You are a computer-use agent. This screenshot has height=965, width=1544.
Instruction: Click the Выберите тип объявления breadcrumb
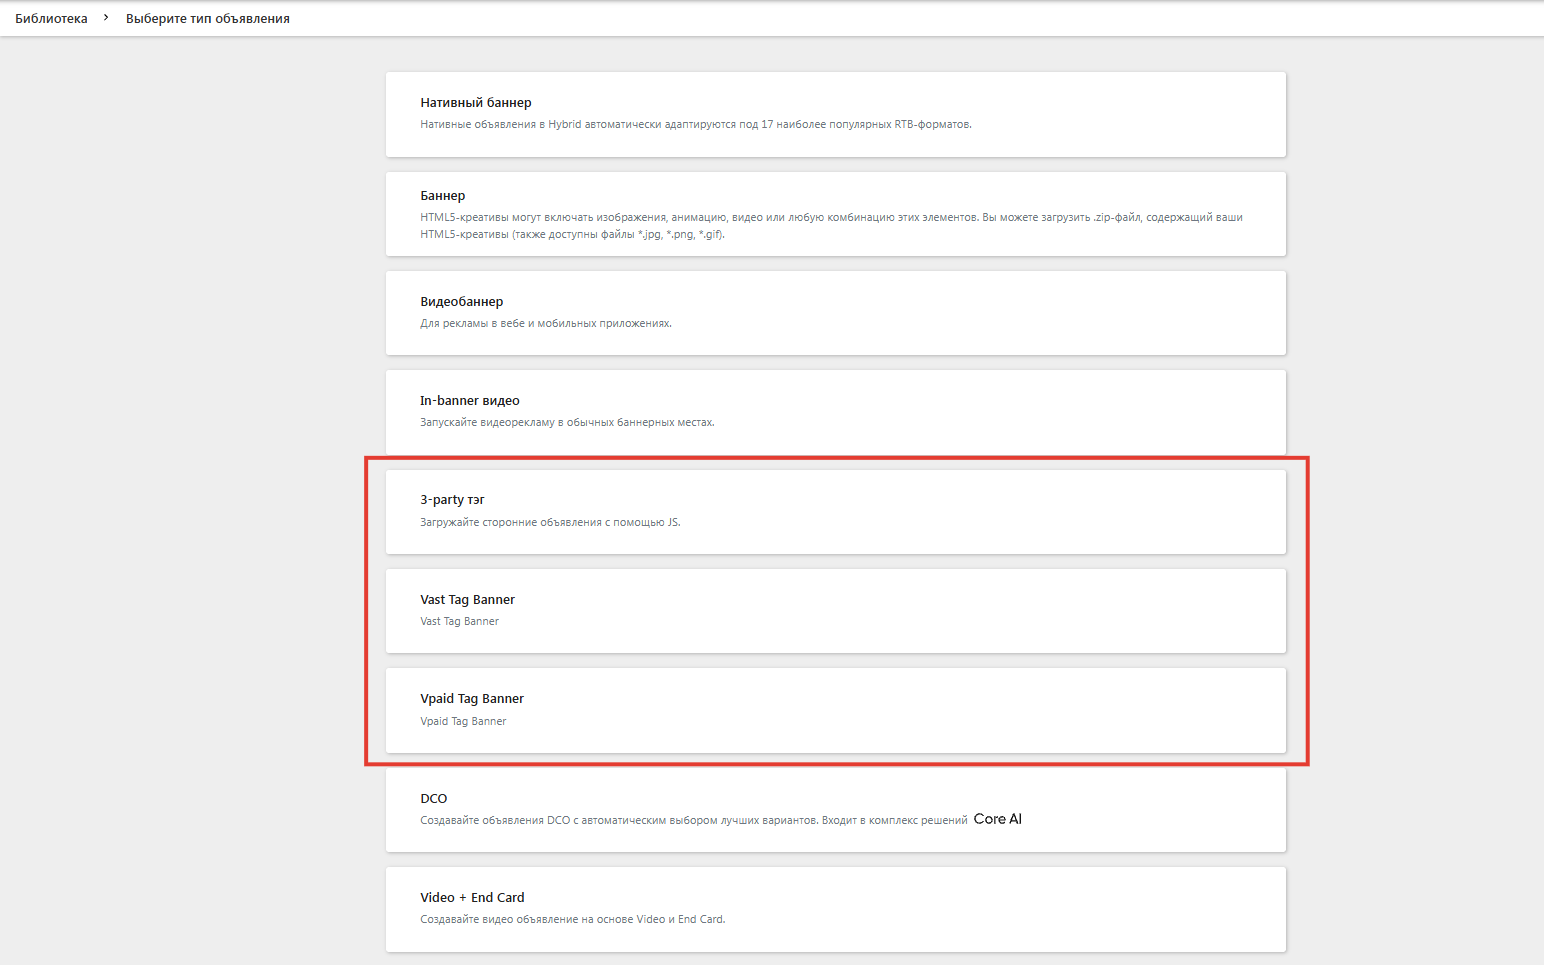coord(207,19)
